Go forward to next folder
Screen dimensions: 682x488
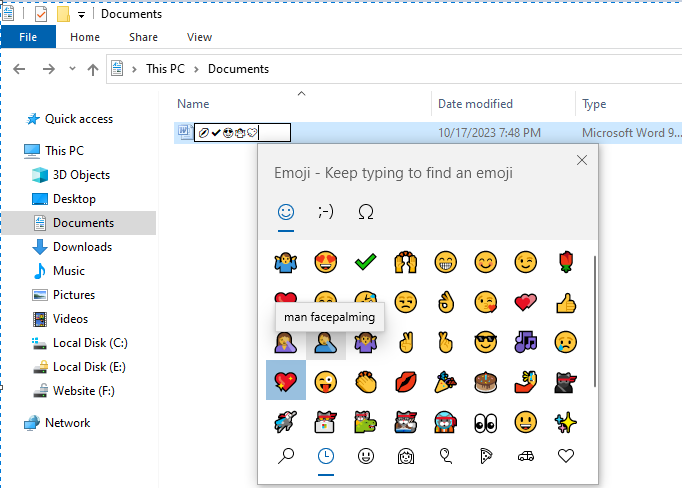[49, 69]
